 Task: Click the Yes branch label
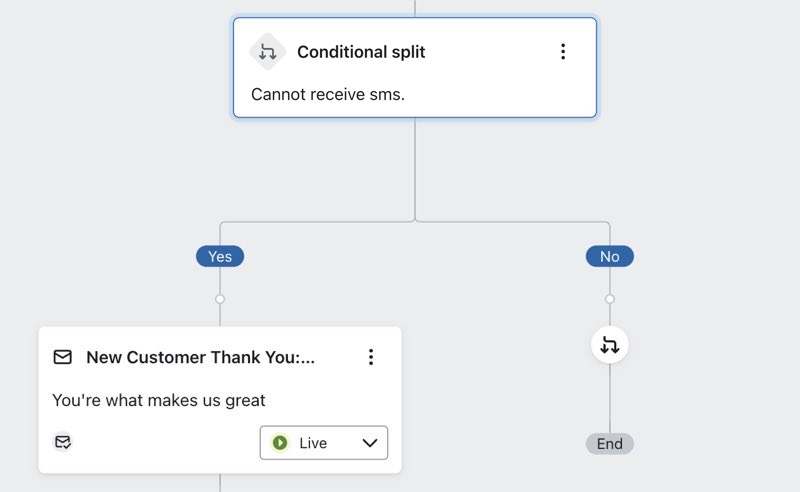(220, 257)
